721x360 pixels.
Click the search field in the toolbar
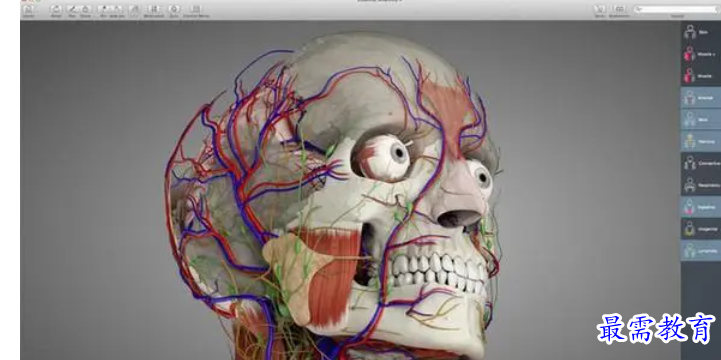pyautogui.click(x=676, y=9)
